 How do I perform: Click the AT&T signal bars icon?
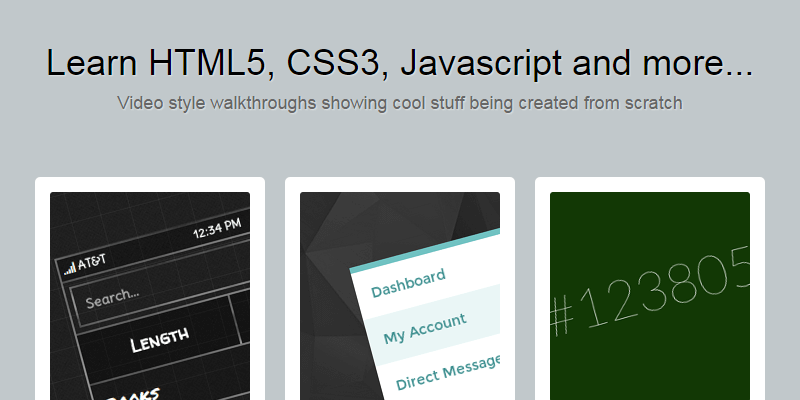(70, 268)
